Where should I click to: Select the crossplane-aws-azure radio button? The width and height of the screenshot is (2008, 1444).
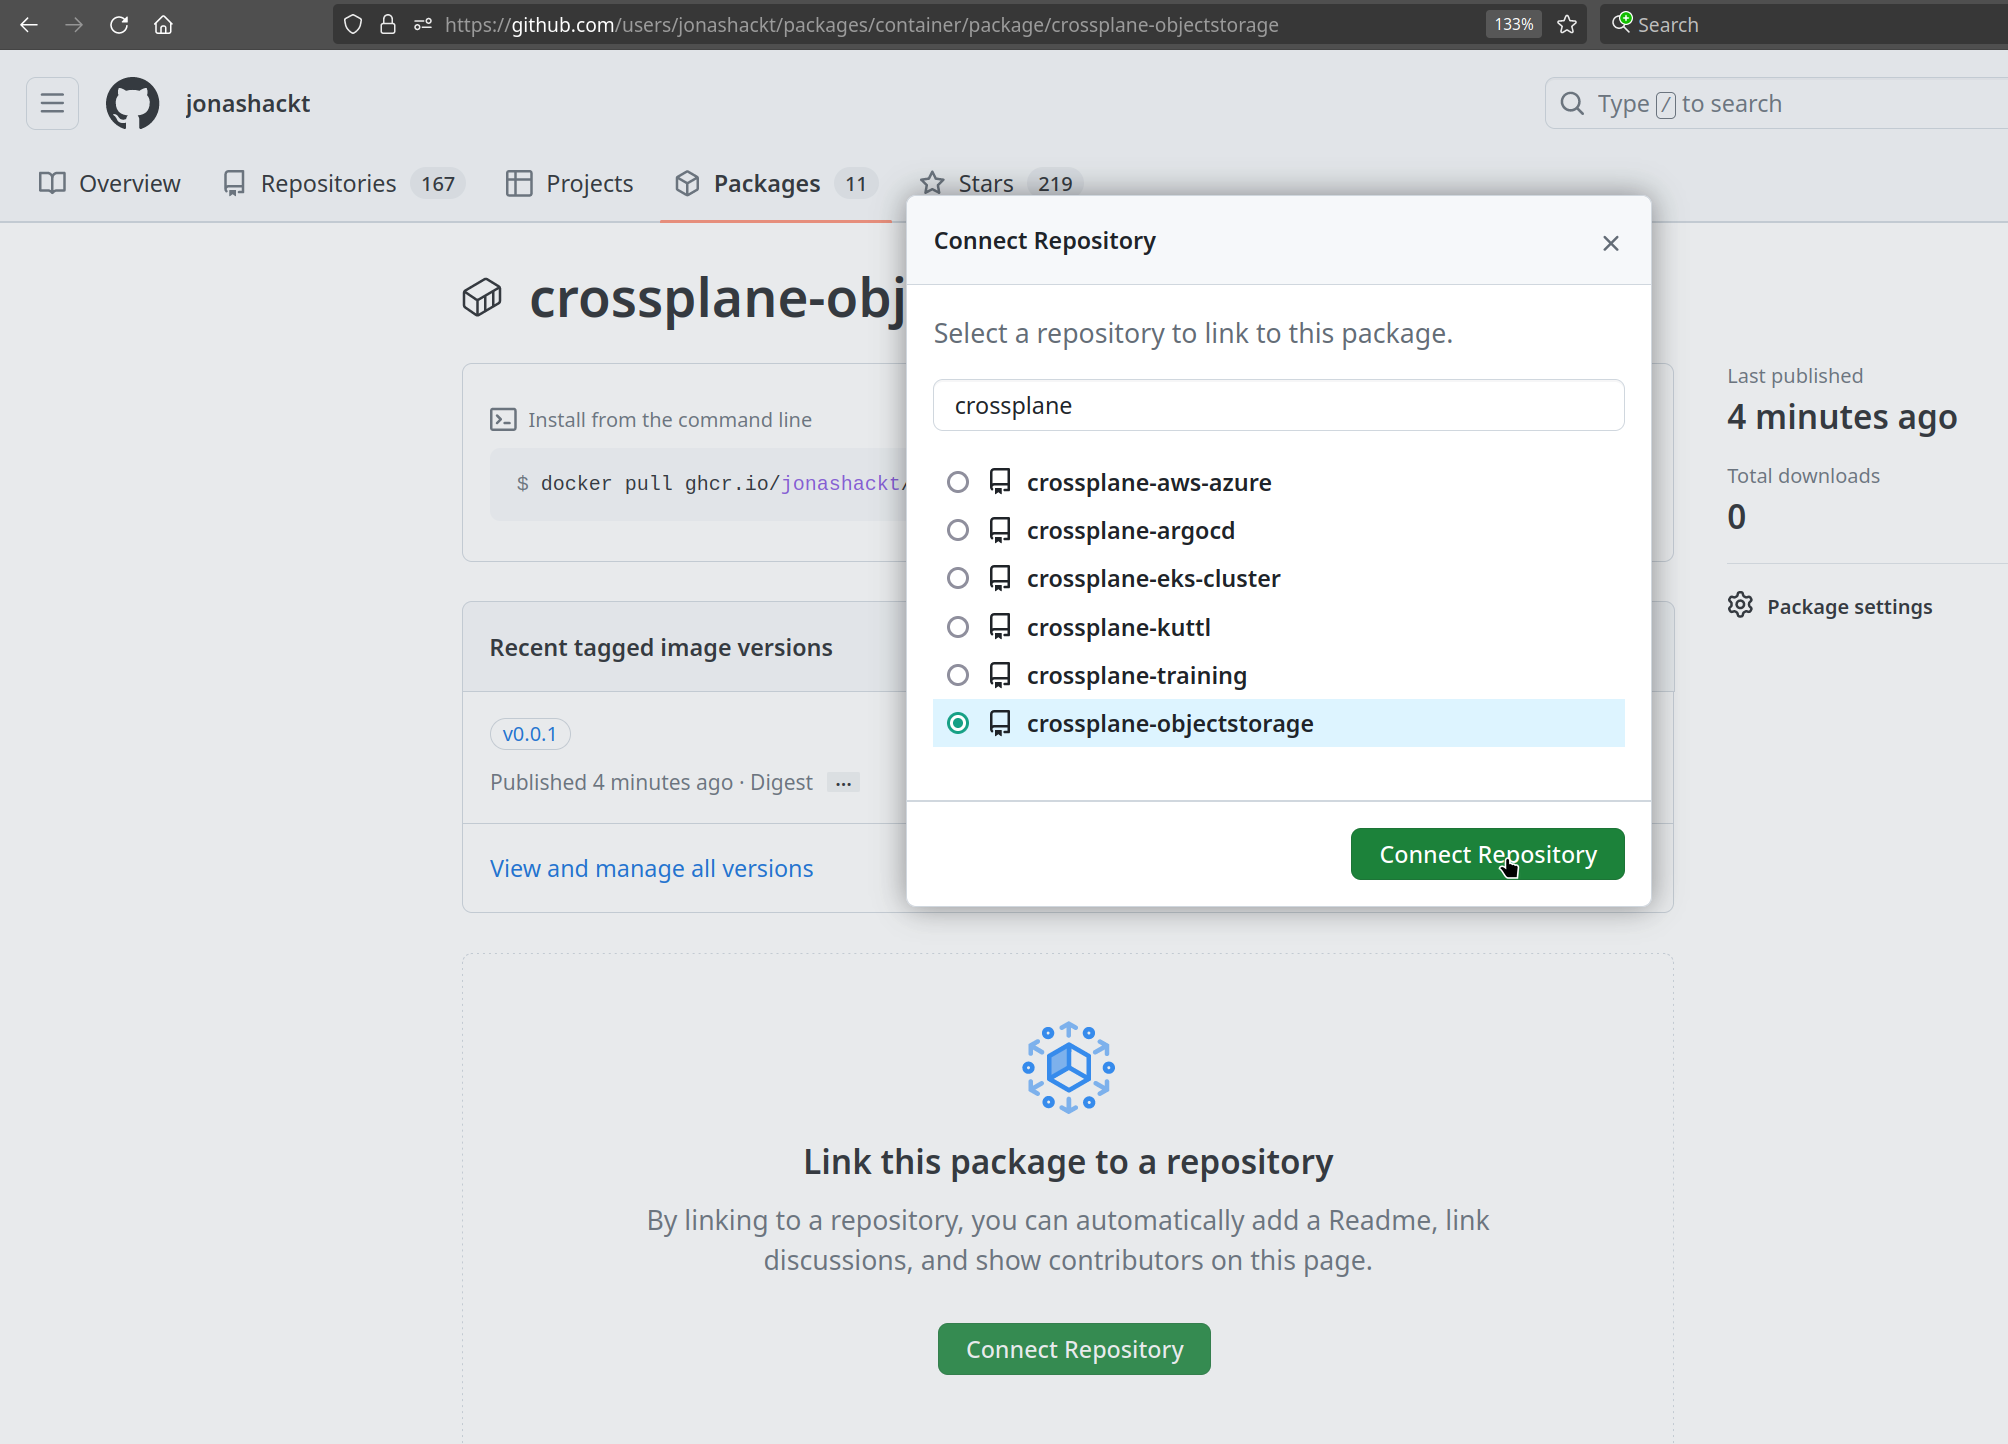(x=958, y=482)
